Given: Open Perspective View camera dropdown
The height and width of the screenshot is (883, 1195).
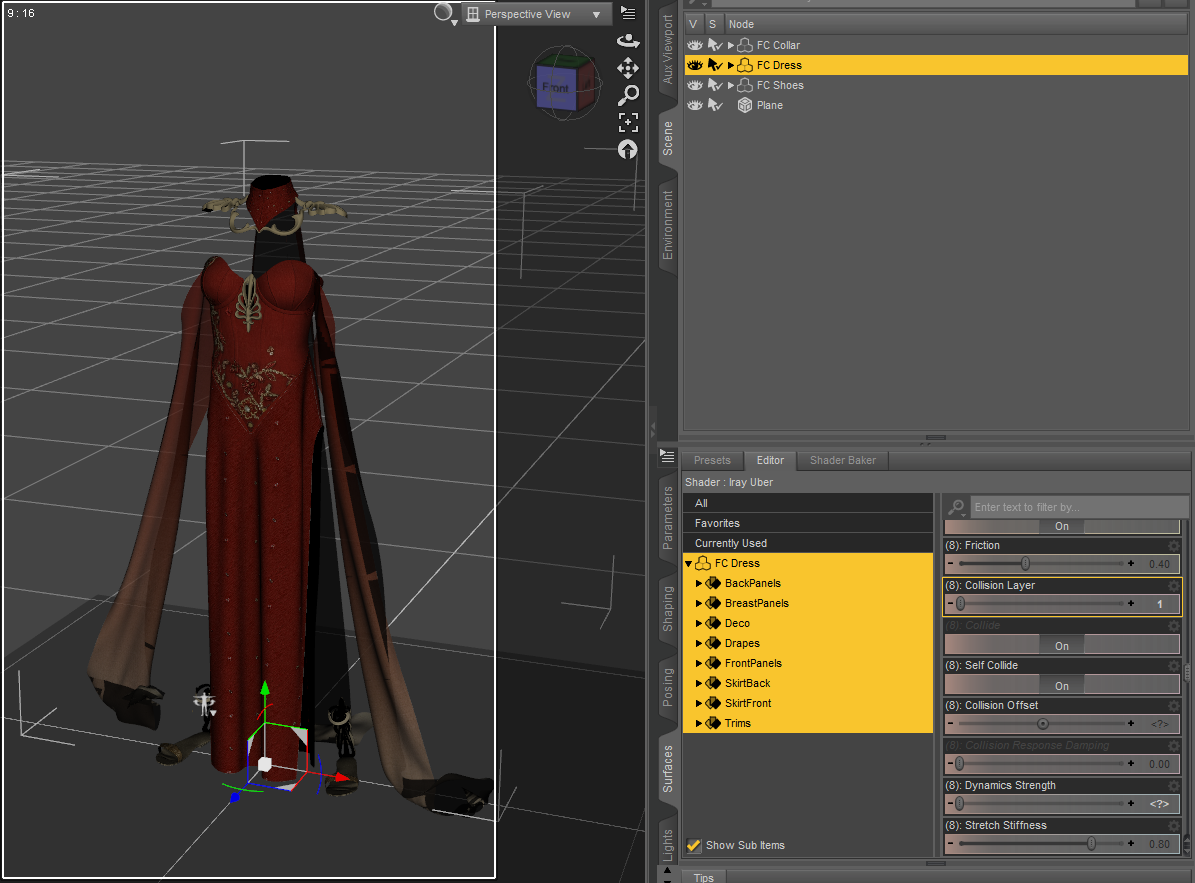Looking at the screenshot, I should point(537,14).
